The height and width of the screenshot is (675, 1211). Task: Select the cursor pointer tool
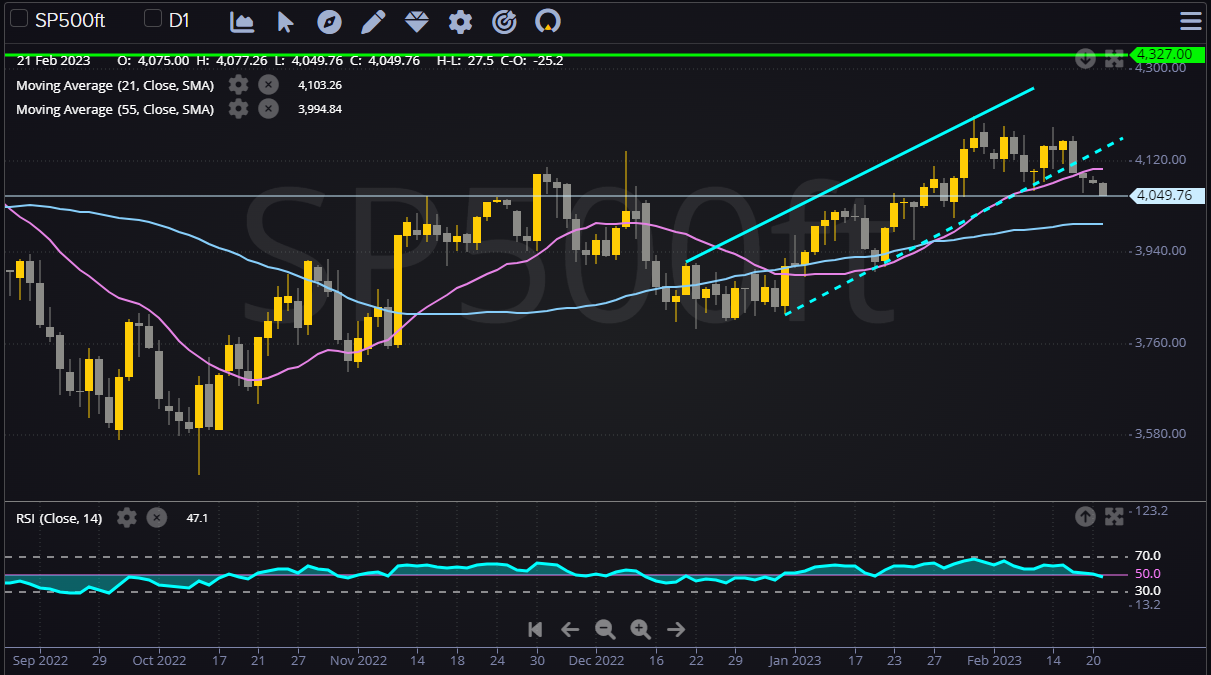click(286, 21)
